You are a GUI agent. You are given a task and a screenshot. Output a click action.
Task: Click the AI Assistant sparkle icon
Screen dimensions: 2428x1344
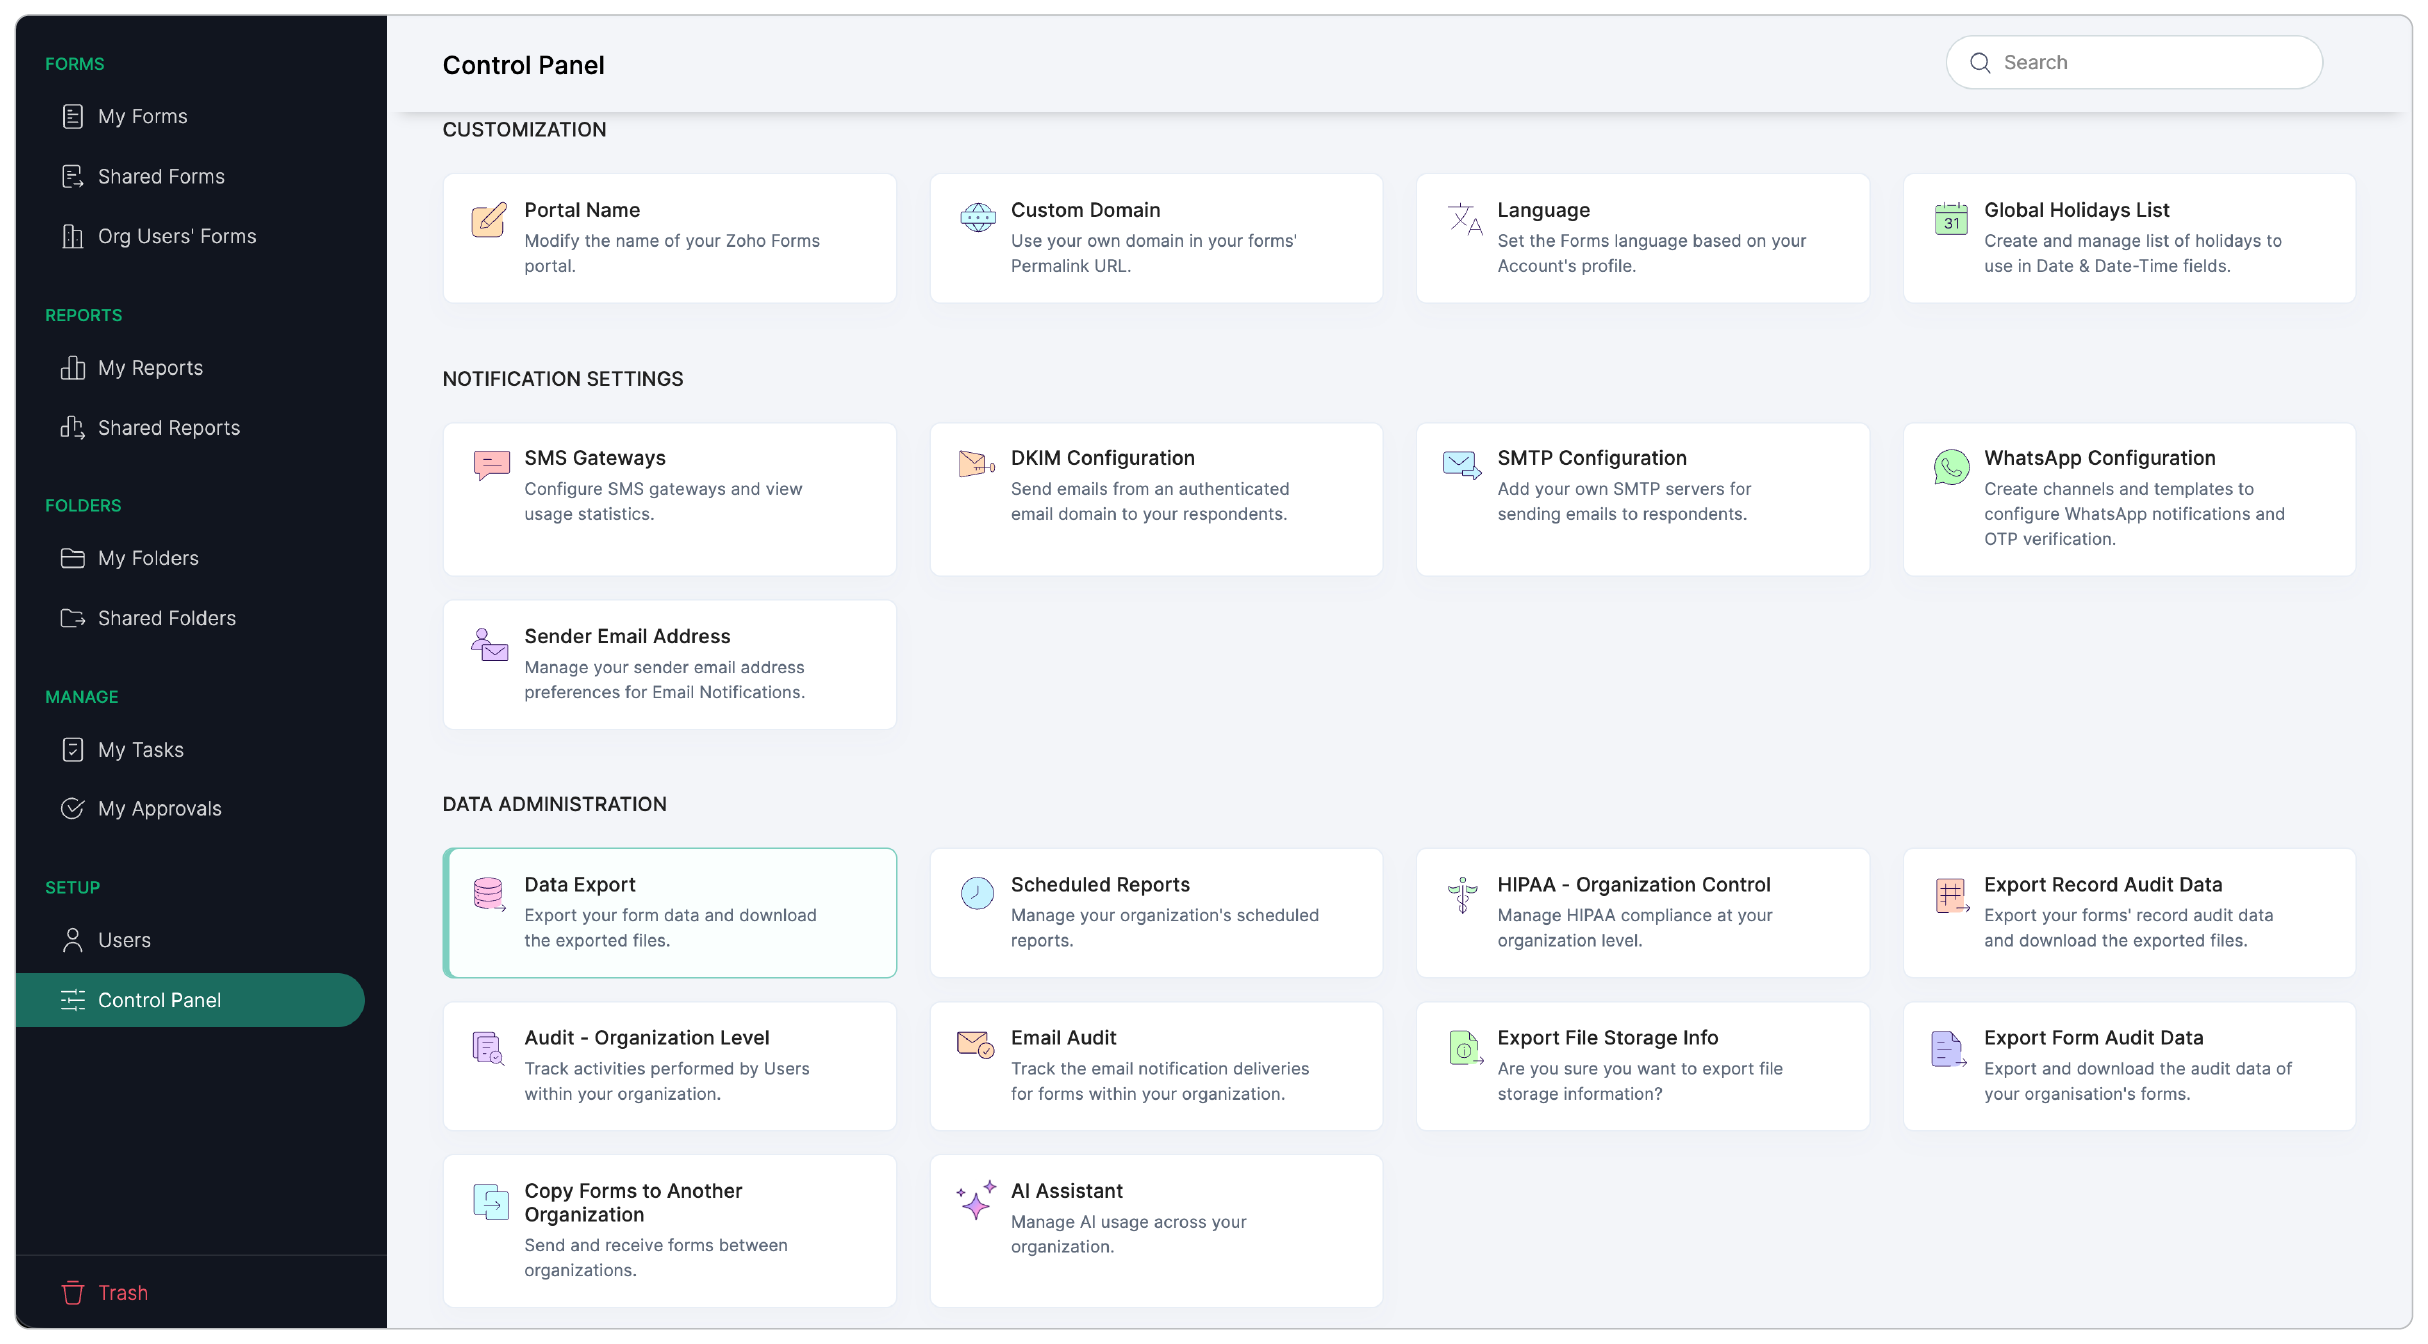973,1202
